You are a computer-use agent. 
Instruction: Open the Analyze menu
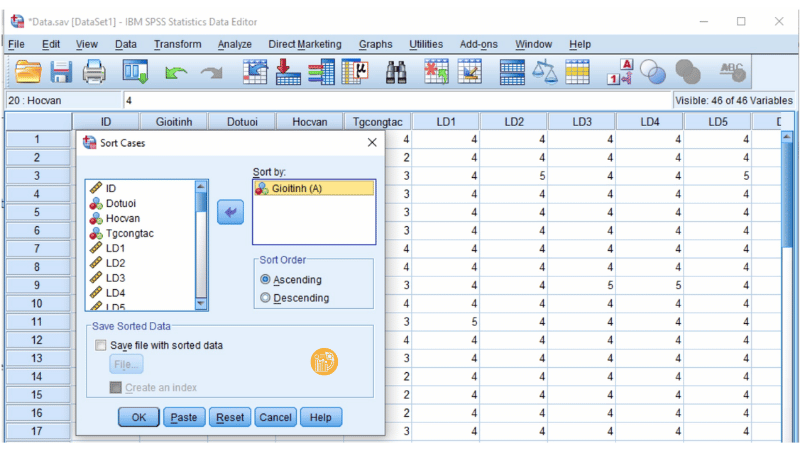[x=235, y=44]
